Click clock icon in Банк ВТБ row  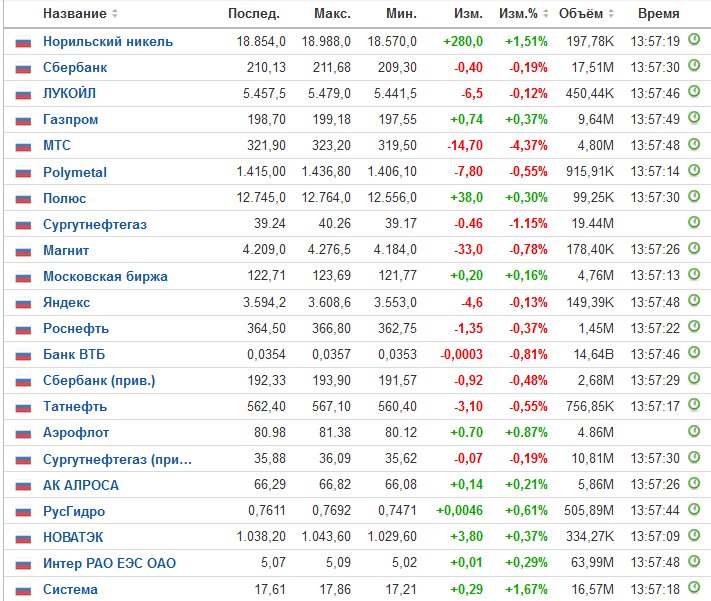pos(694,352)
